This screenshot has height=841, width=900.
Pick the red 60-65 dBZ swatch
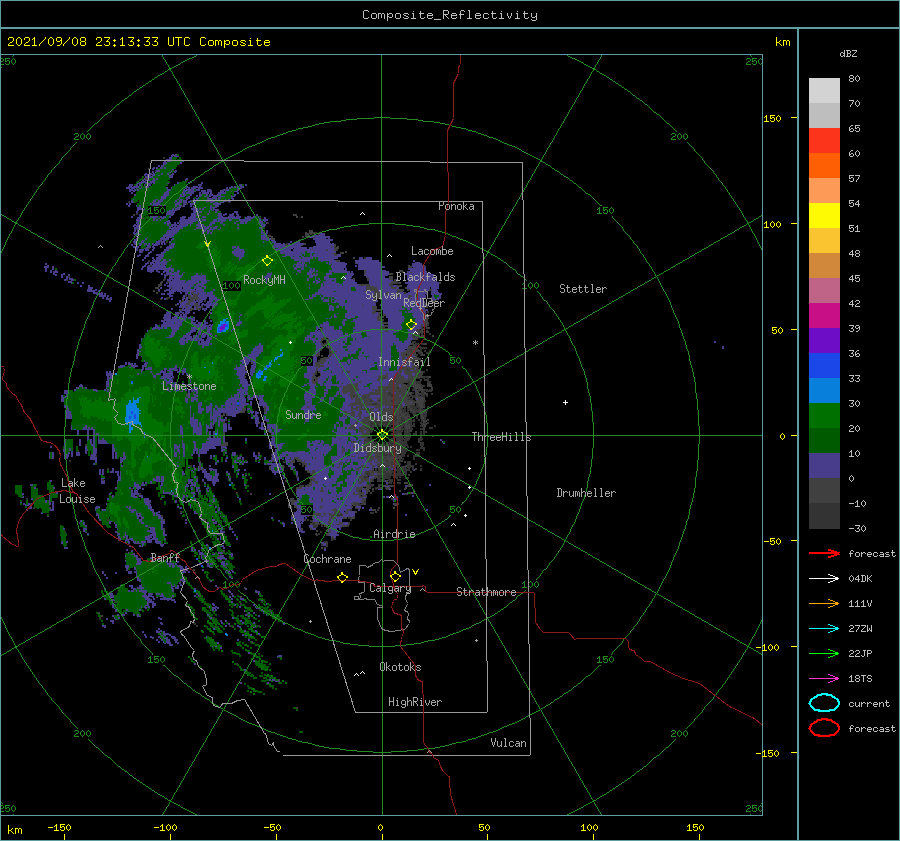click(x=824, y=141)
